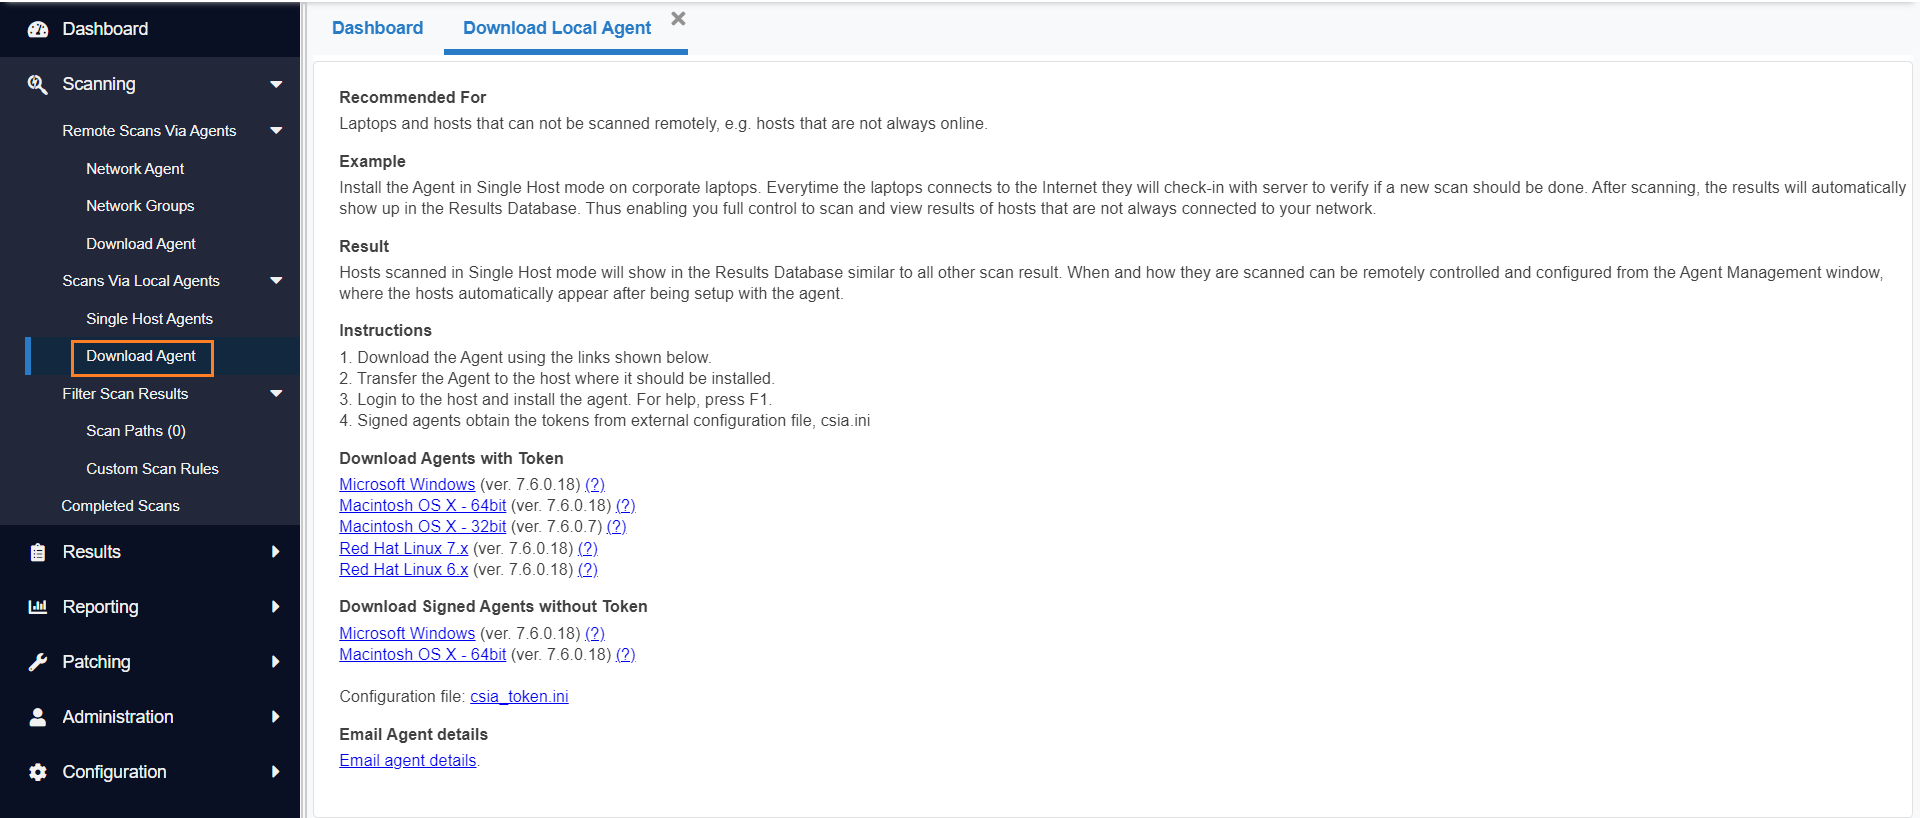Click the Scanning magnifier icon
Viewport: 1920px width, 818px height.
coord(37,84)
